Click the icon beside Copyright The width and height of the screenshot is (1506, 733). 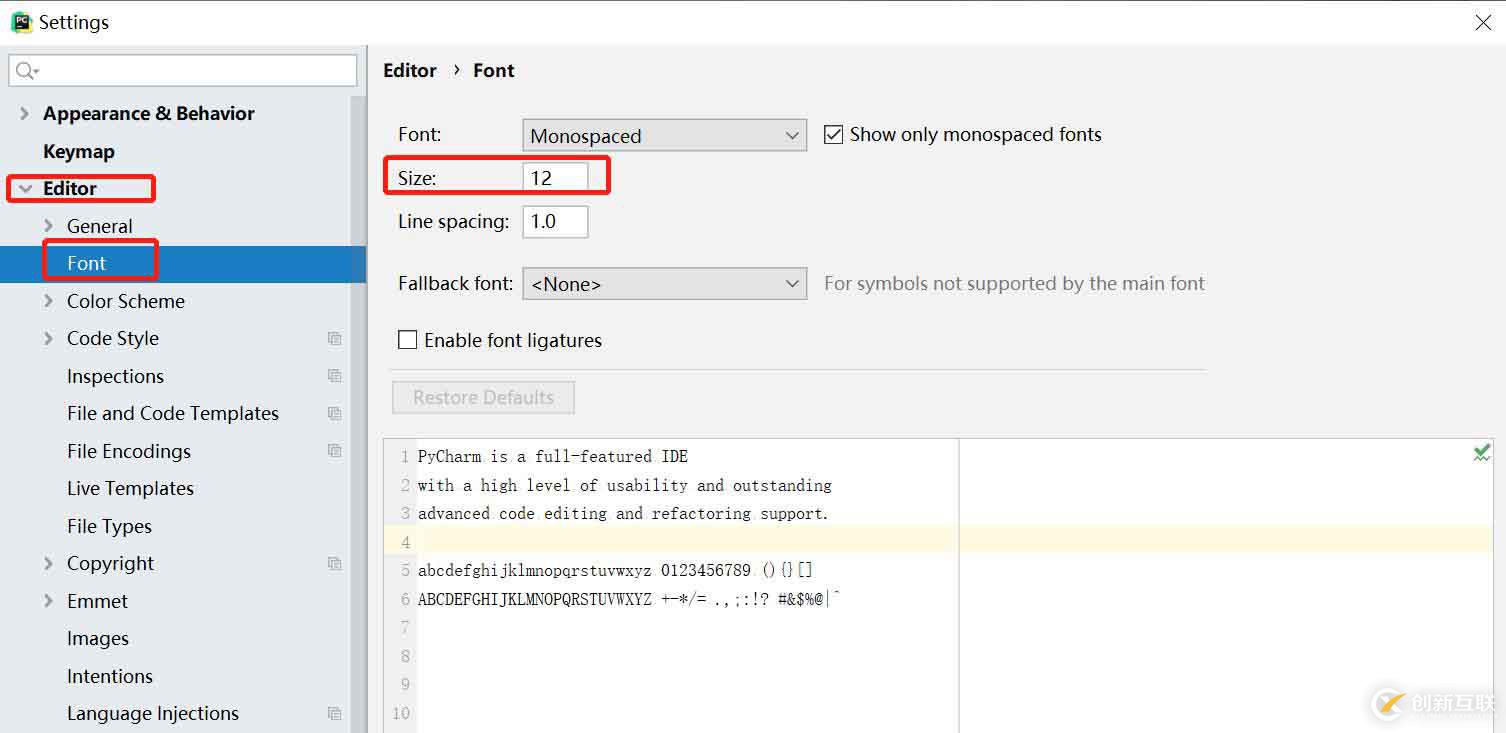tap(335, 564)
